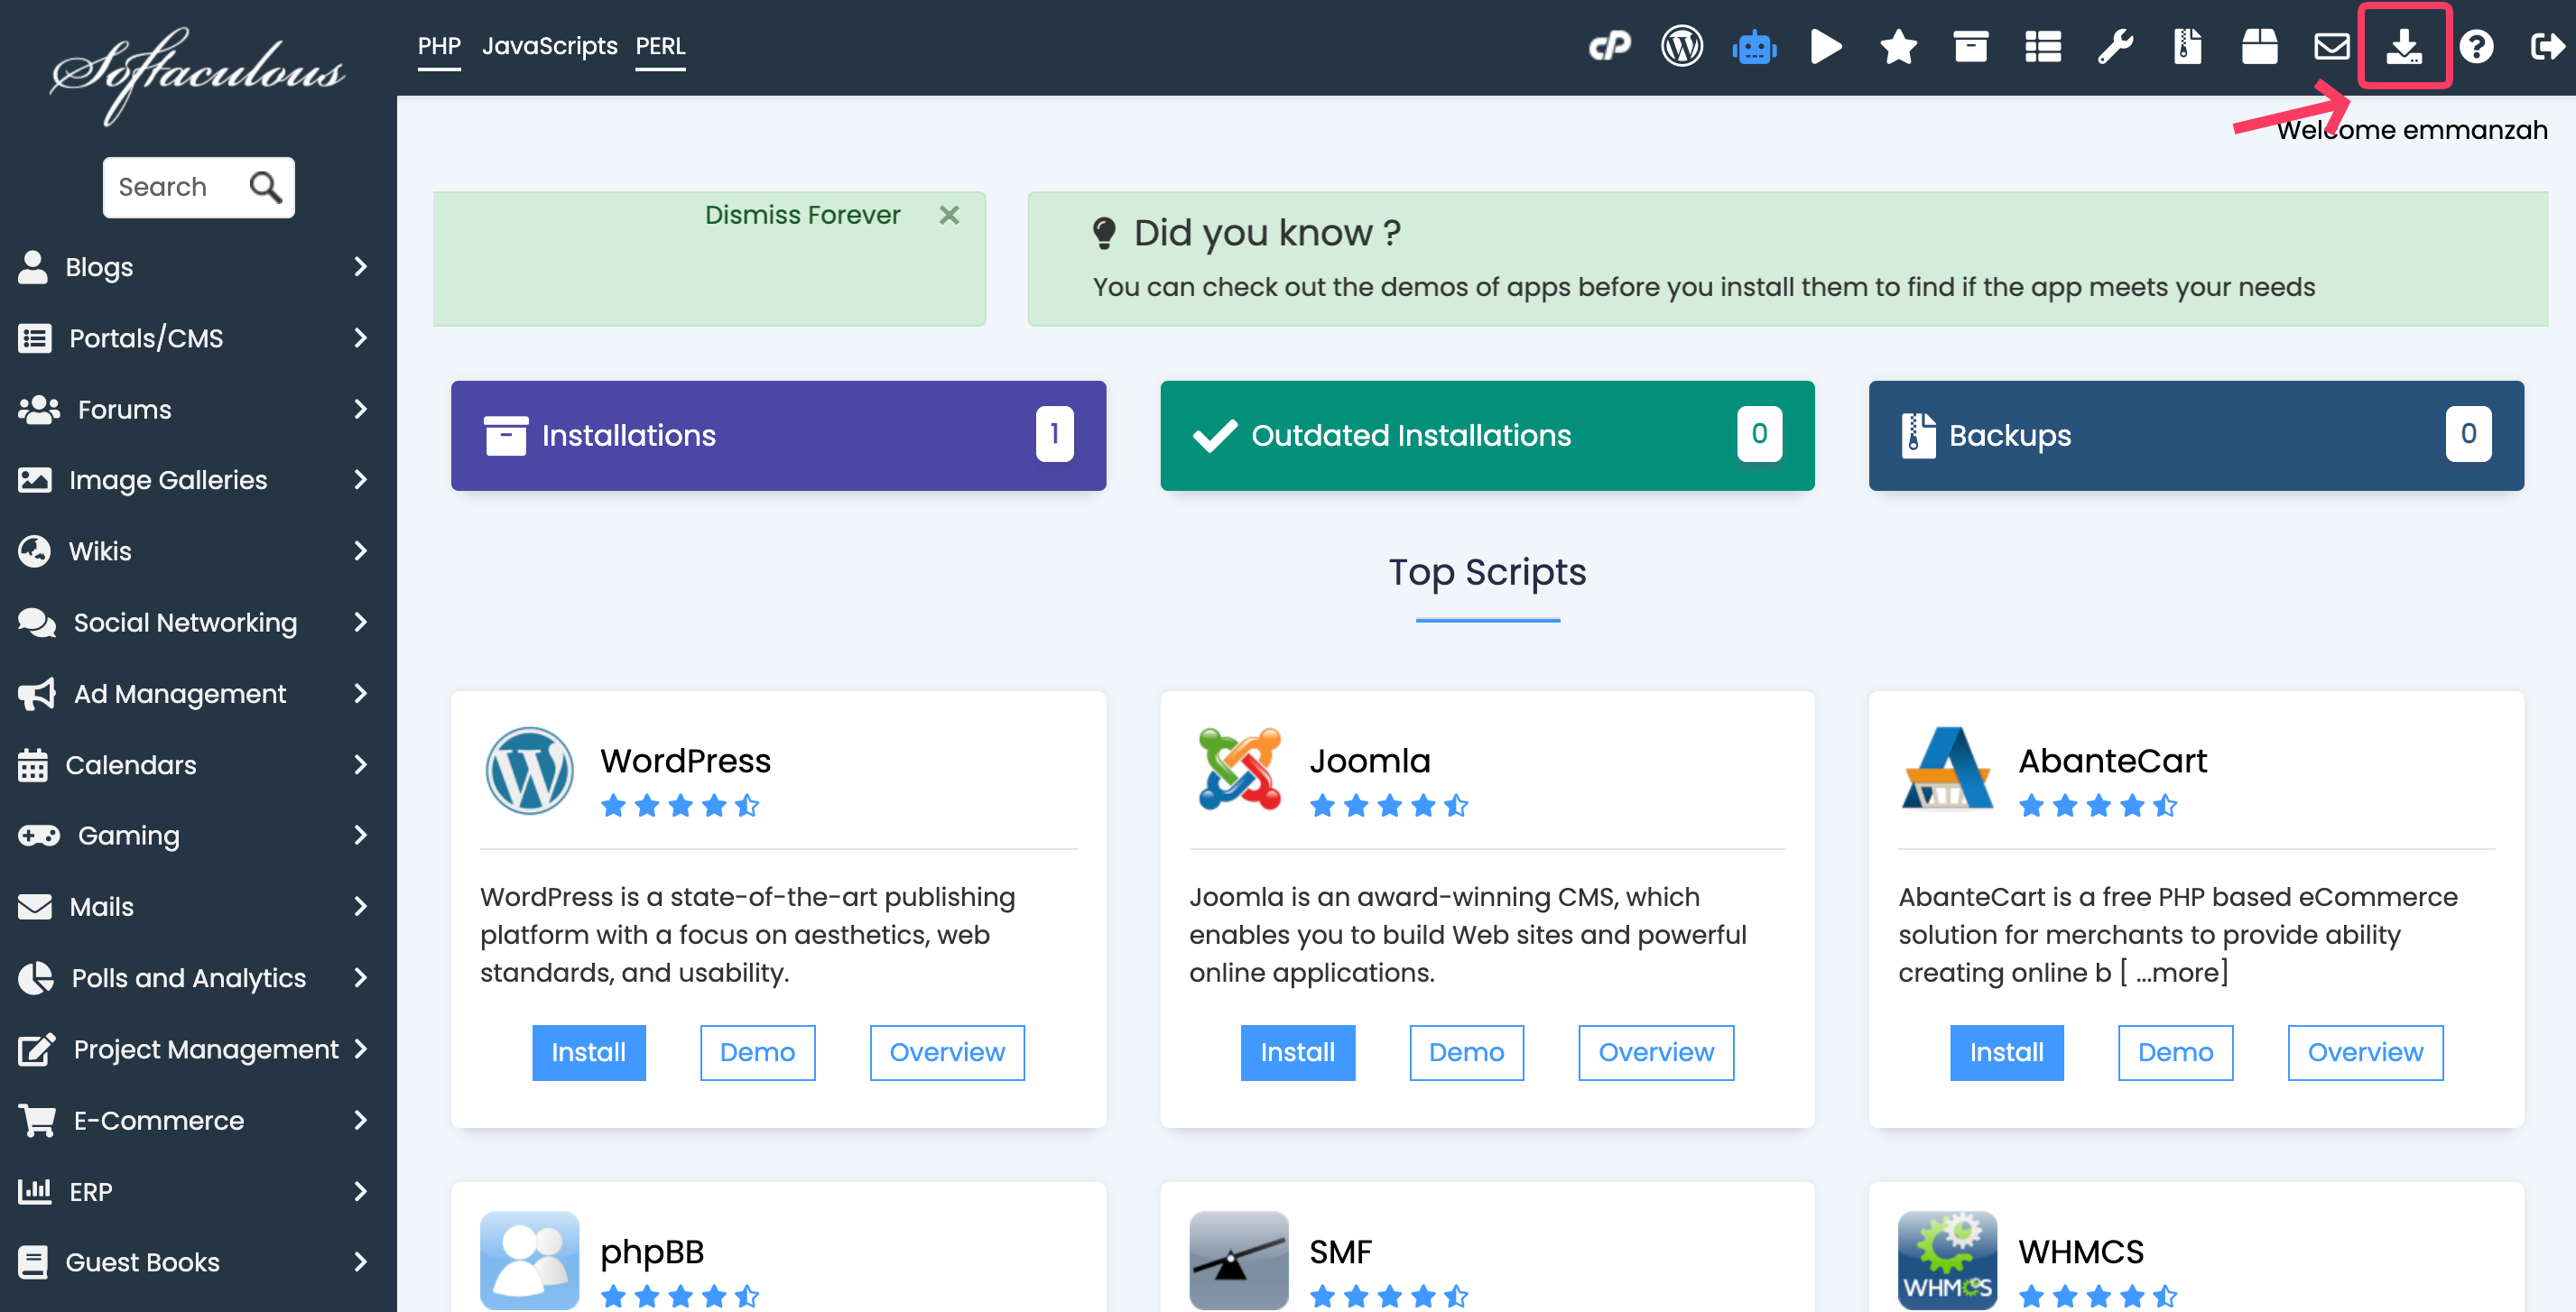This screenshot has height=1312, width=2576.
Task: Switch to the PERL tab
Action: 660,46
